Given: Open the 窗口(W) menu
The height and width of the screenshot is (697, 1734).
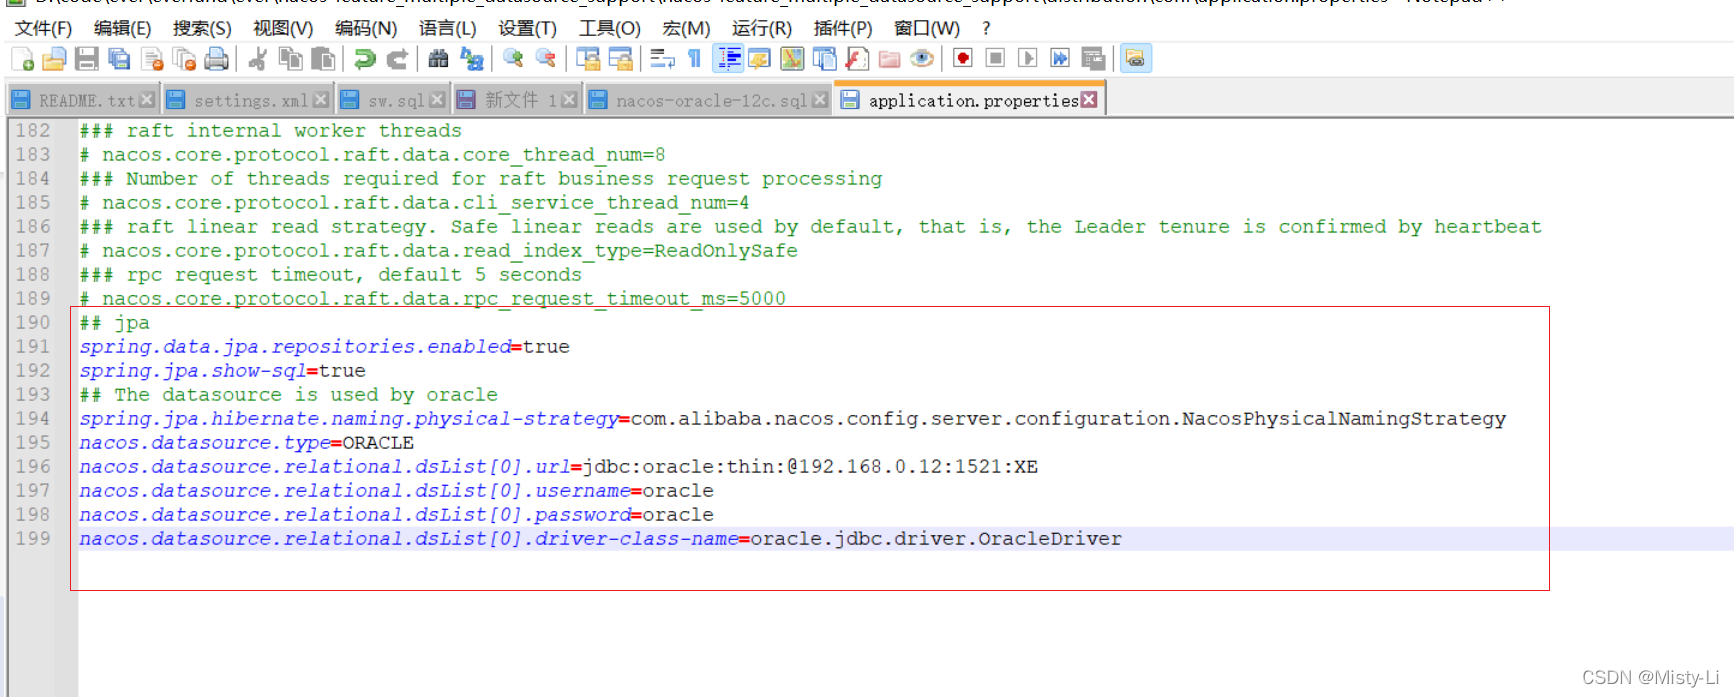Looking at the screenshot, I should 927,28.
